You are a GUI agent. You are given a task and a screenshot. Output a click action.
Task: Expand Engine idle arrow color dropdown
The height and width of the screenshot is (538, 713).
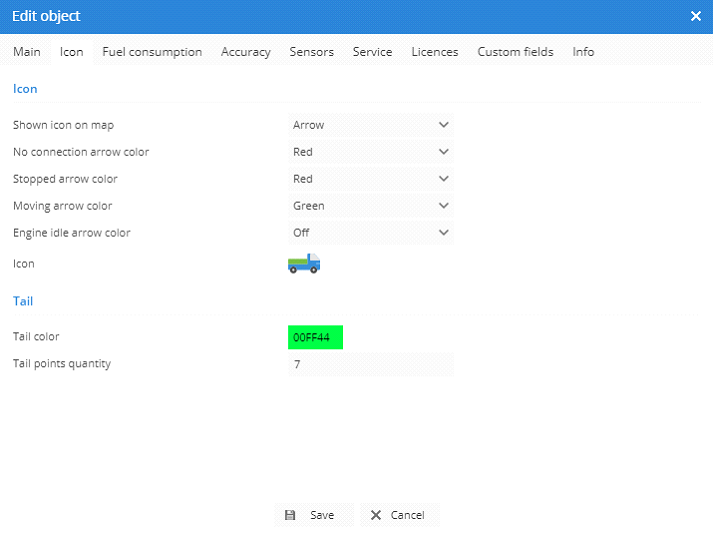click(x=370, y=233)
